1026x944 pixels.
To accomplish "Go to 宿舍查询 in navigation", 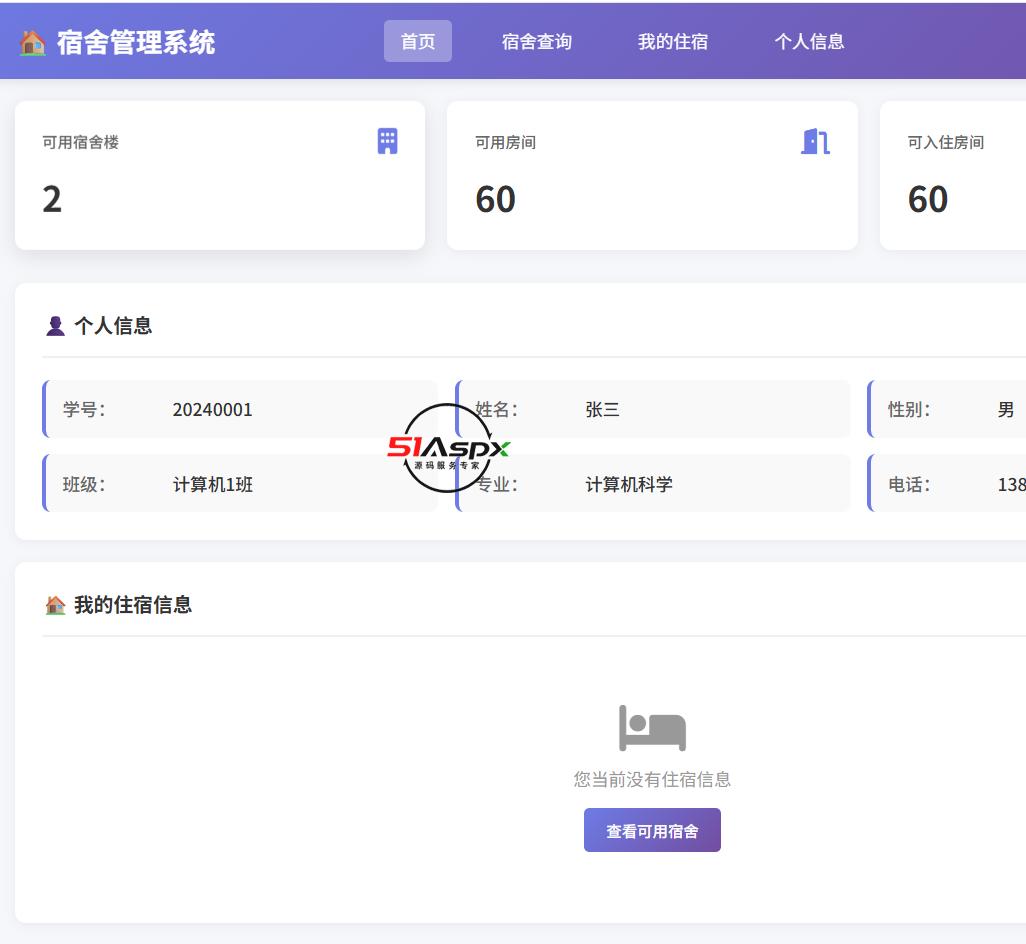I will pyautogui.click(x=537, y=41).
